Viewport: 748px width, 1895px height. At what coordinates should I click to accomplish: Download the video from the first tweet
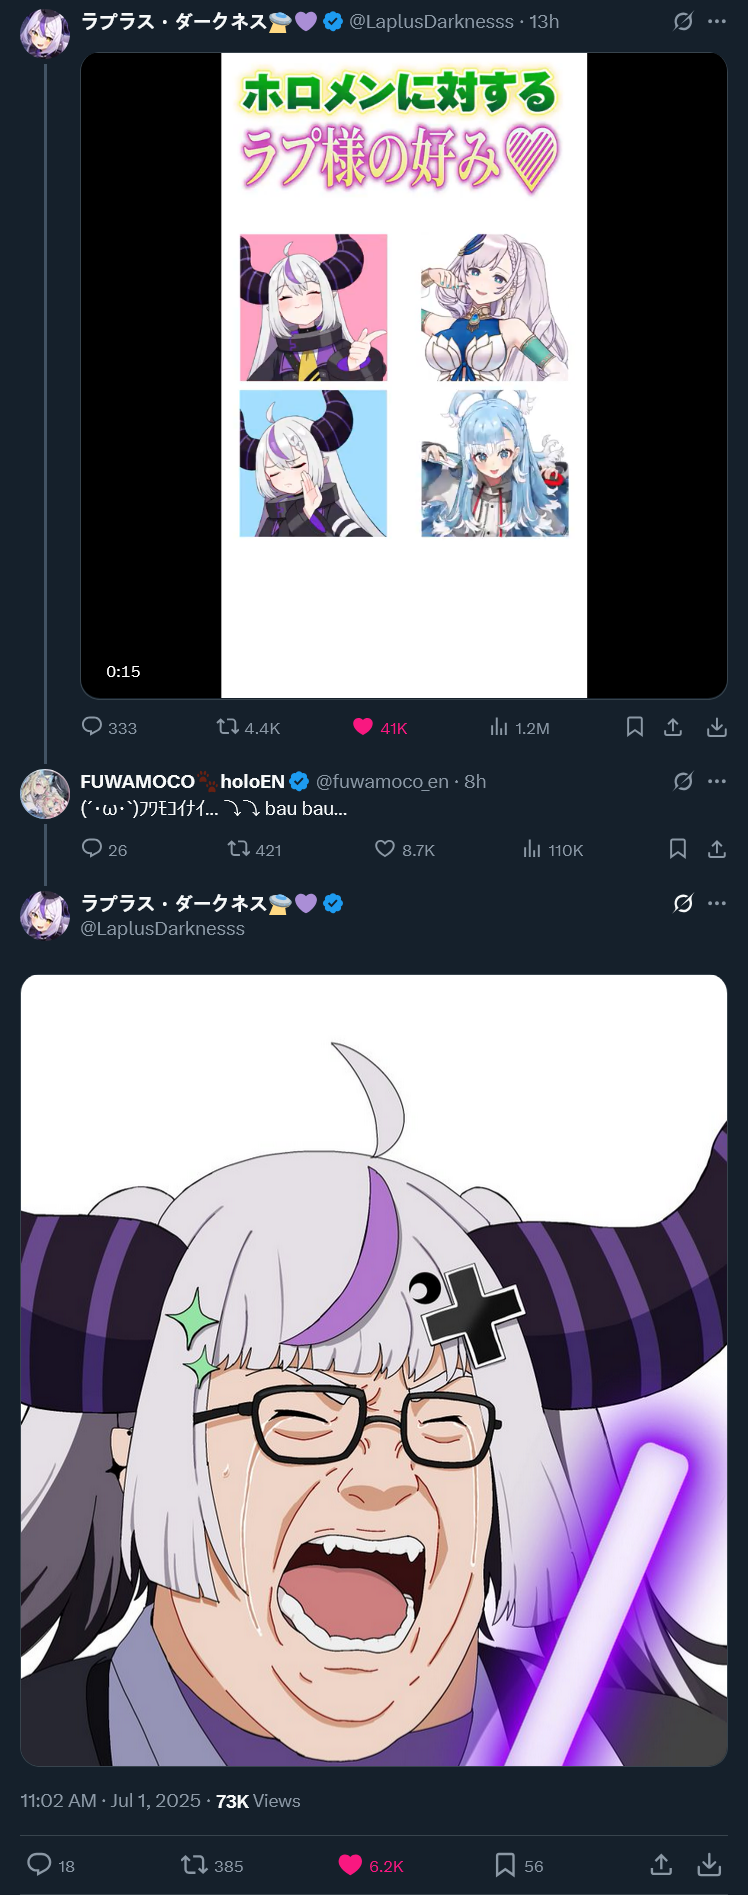click(716, 726)
